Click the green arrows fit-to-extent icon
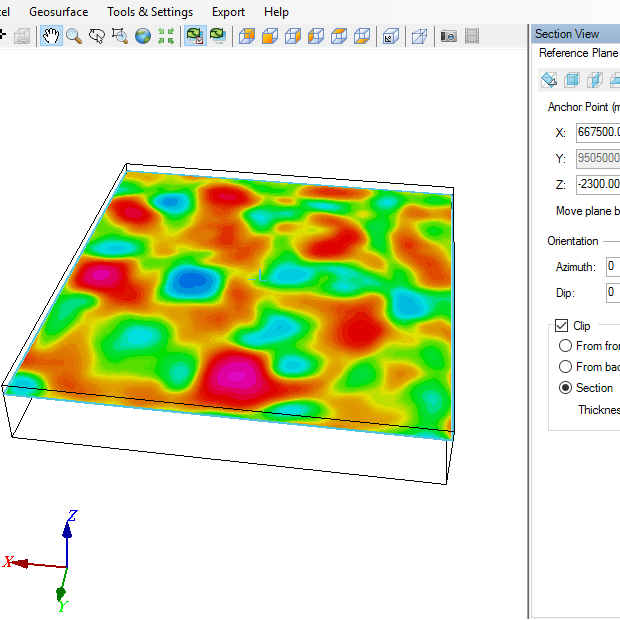This screenshot has width=620, height=620. [x=166, y=36]
